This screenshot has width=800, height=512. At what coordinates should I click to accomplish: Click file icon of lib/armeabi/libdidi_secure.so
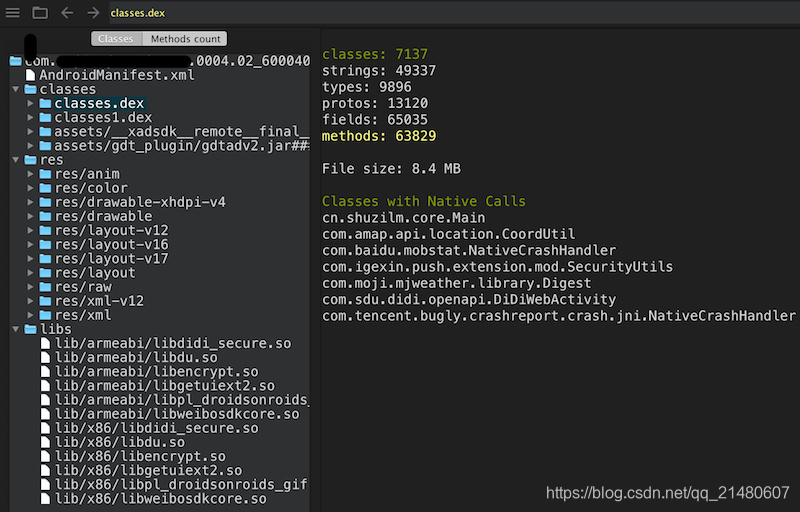(x=45, y=344)
